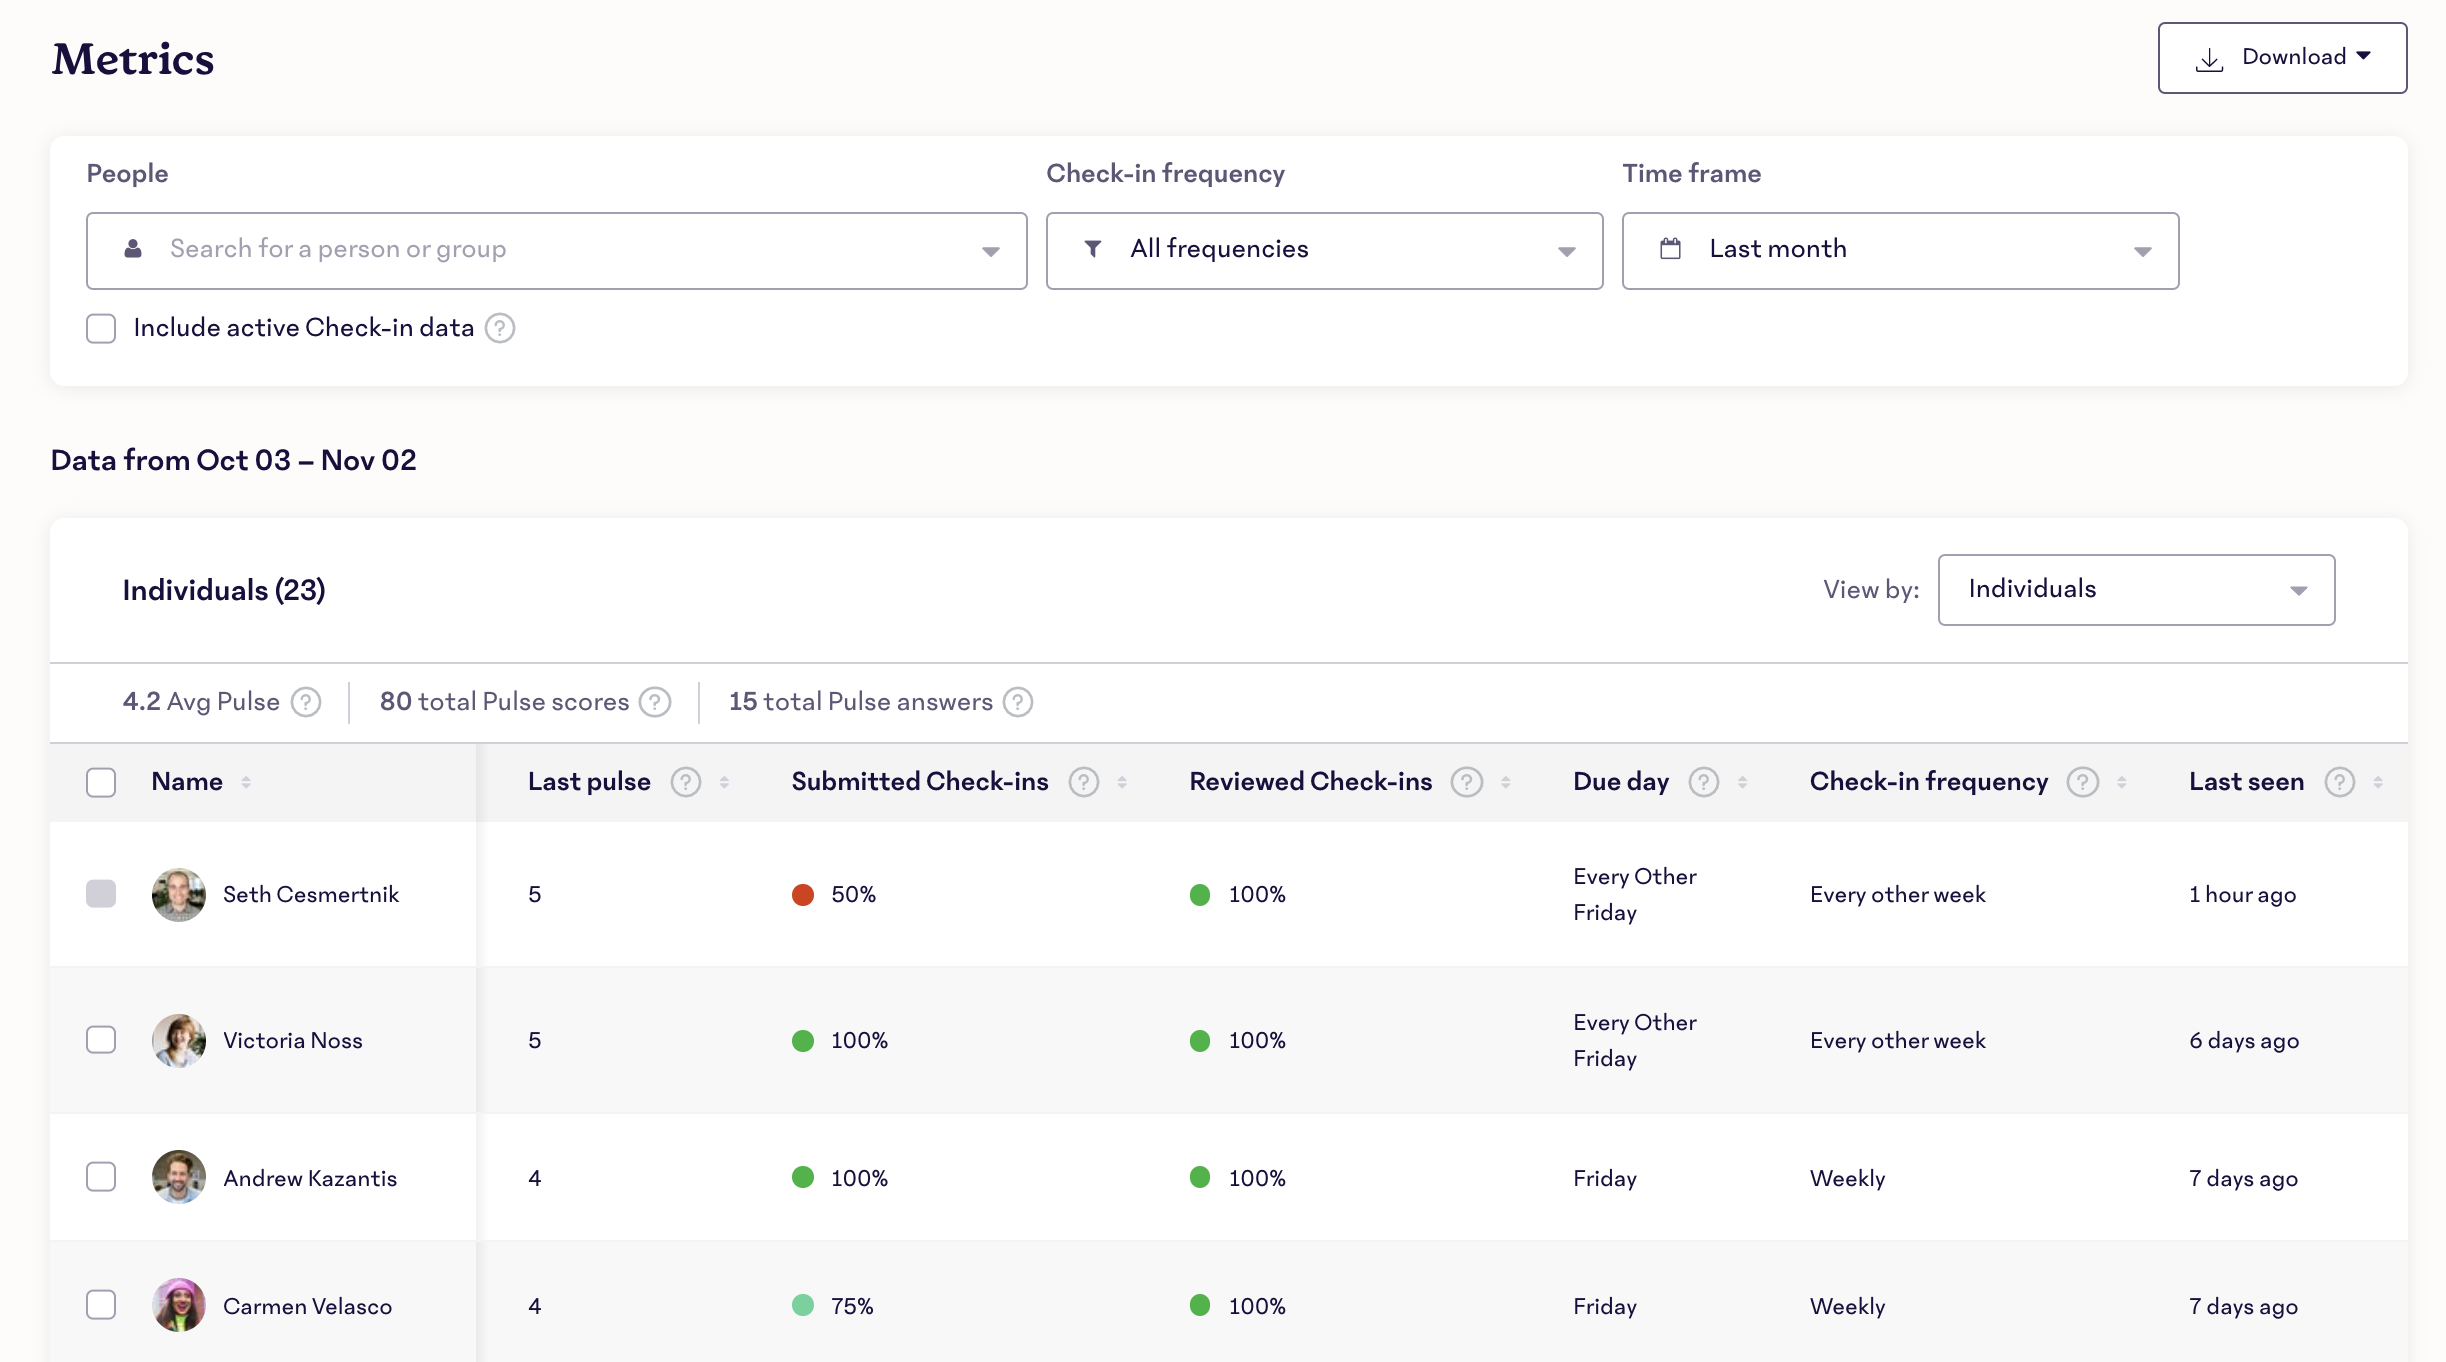Click Victoria's 'Every Other Friday' due day
The width and height of the screenshot is (2446, 1362).
[x=1634, y=1040]
